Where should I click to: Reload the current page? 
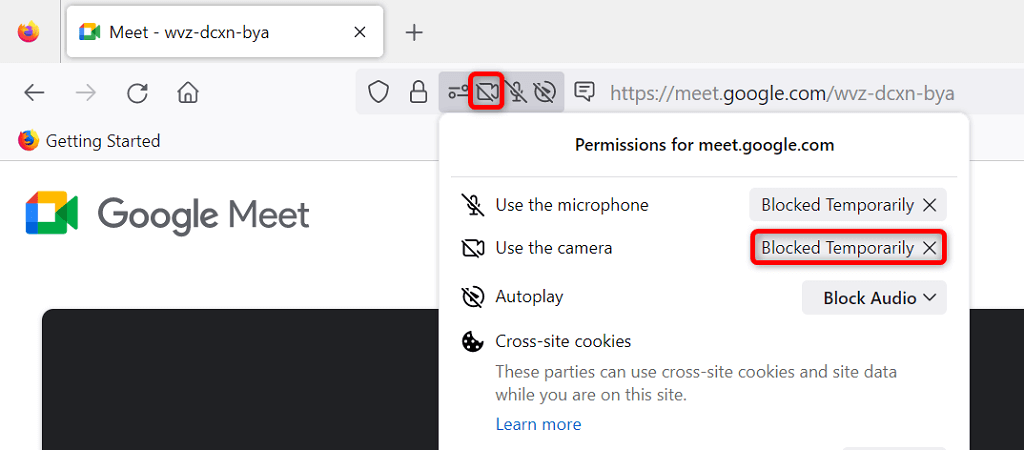point(137,93)
